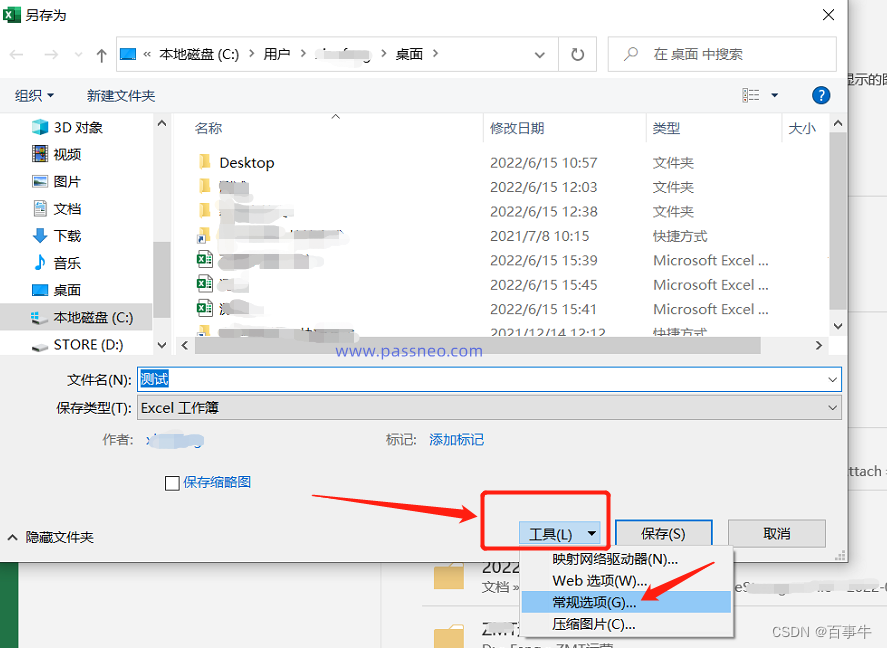
Task: Select folder modified 2022/6/15 12:03
Action: (483, 187)
